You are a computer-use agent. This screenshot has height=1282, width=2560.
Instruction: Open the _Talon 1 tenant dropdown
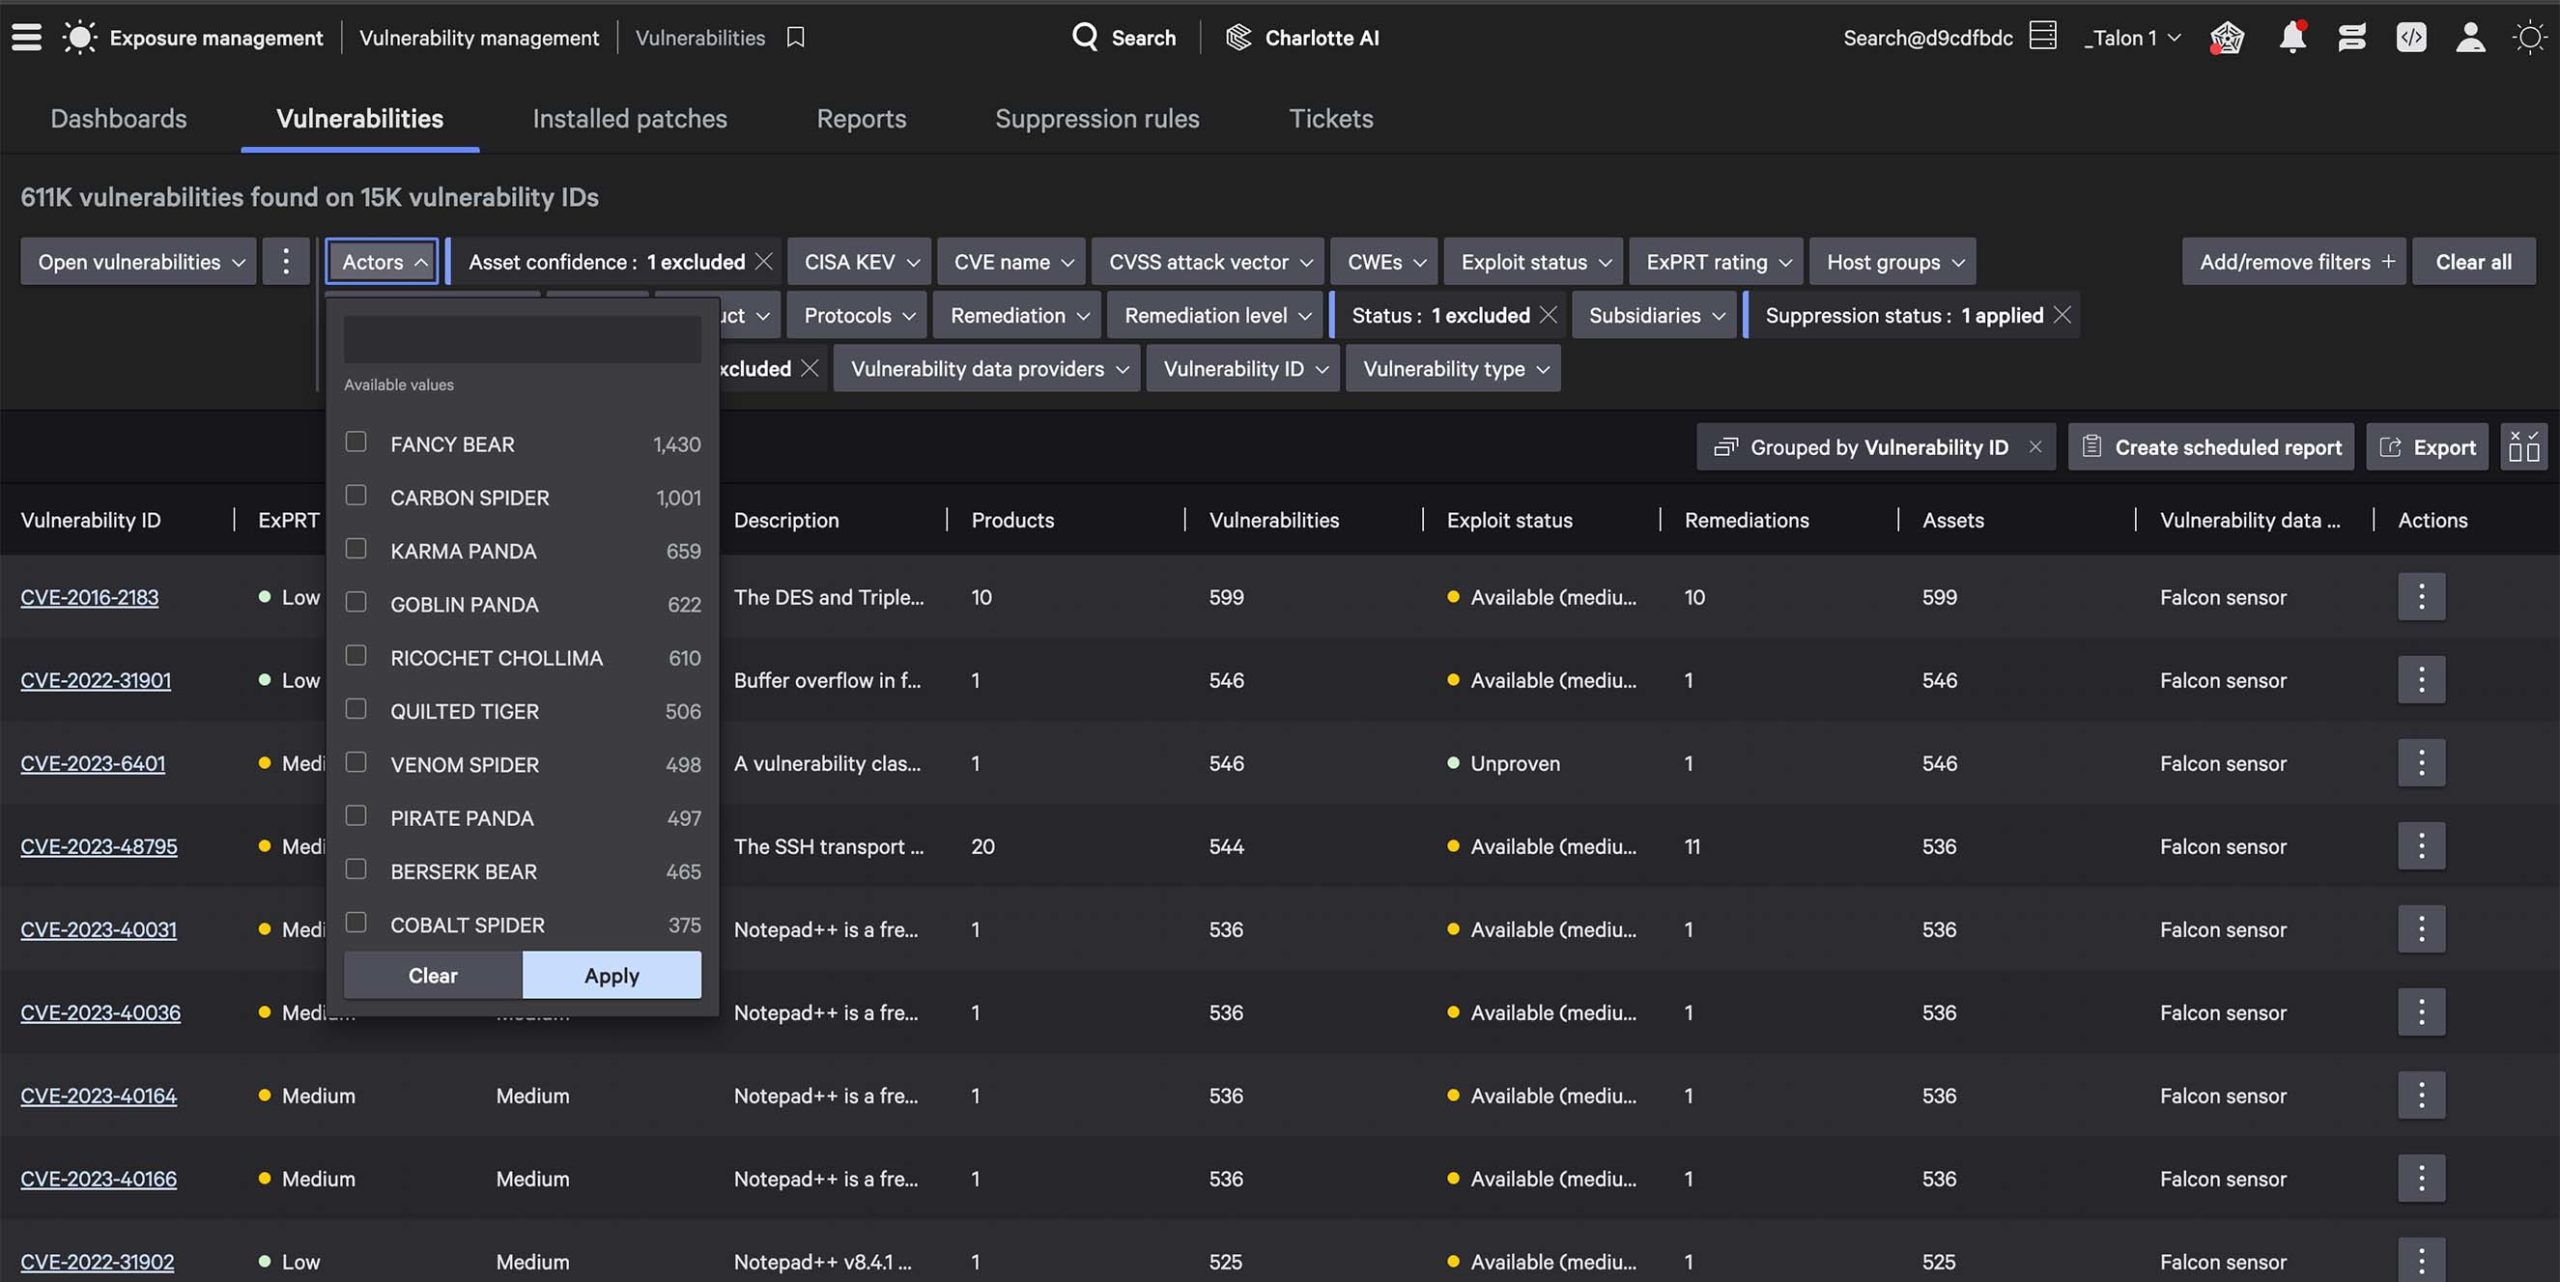[x=2131, y=38]
